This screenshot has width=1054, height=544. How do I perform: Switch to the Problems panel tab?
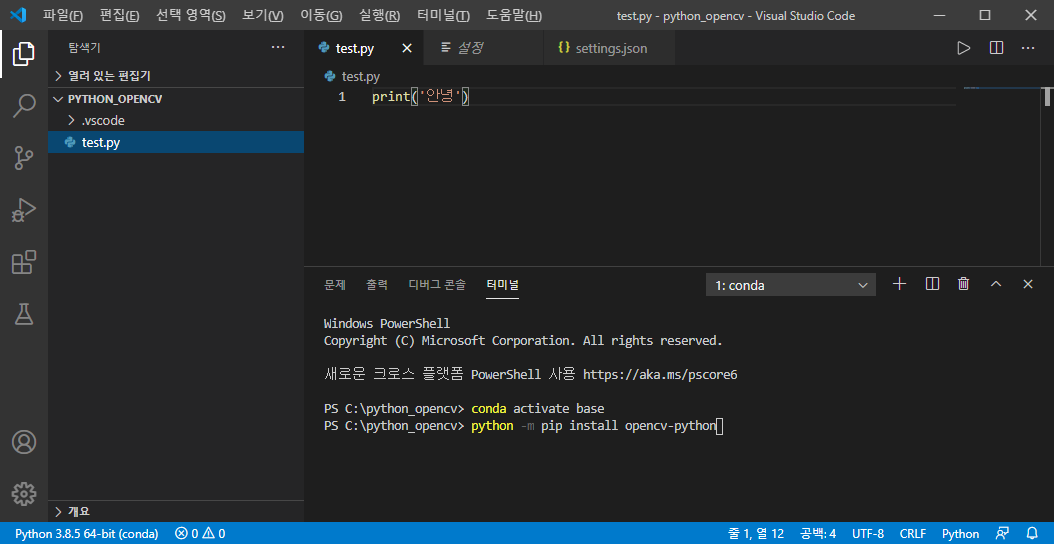tap(334, 284)
